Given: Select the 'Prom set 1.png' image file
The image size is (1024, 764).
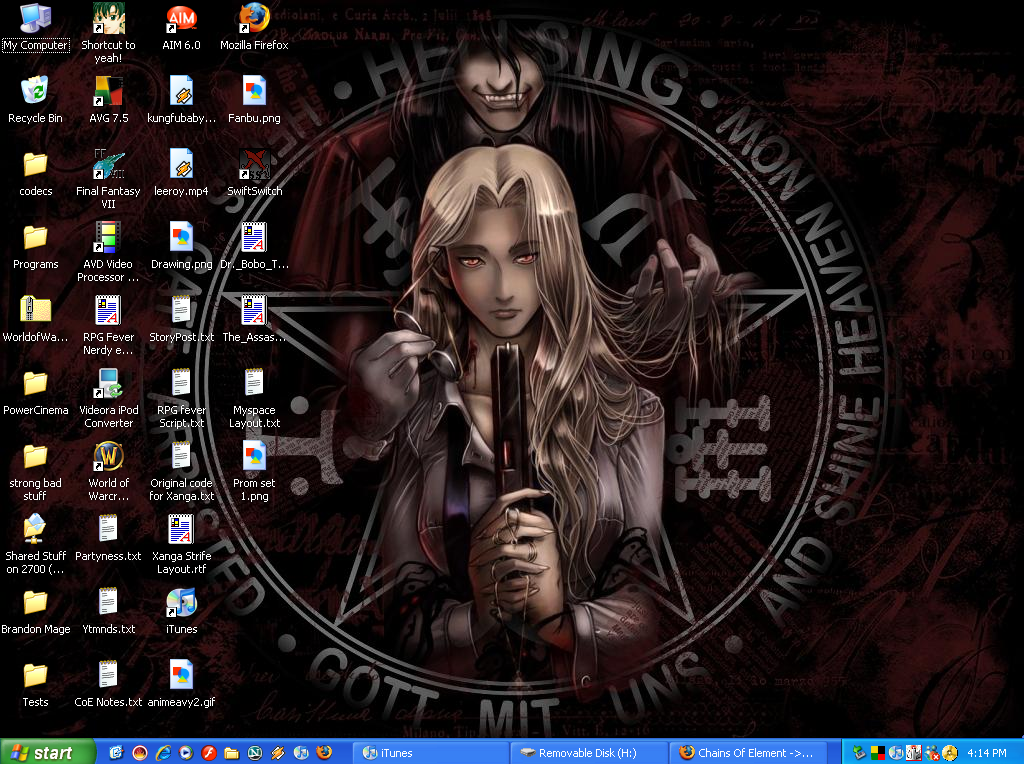Looking at the screenshot, I should click(x=254, y=470).
